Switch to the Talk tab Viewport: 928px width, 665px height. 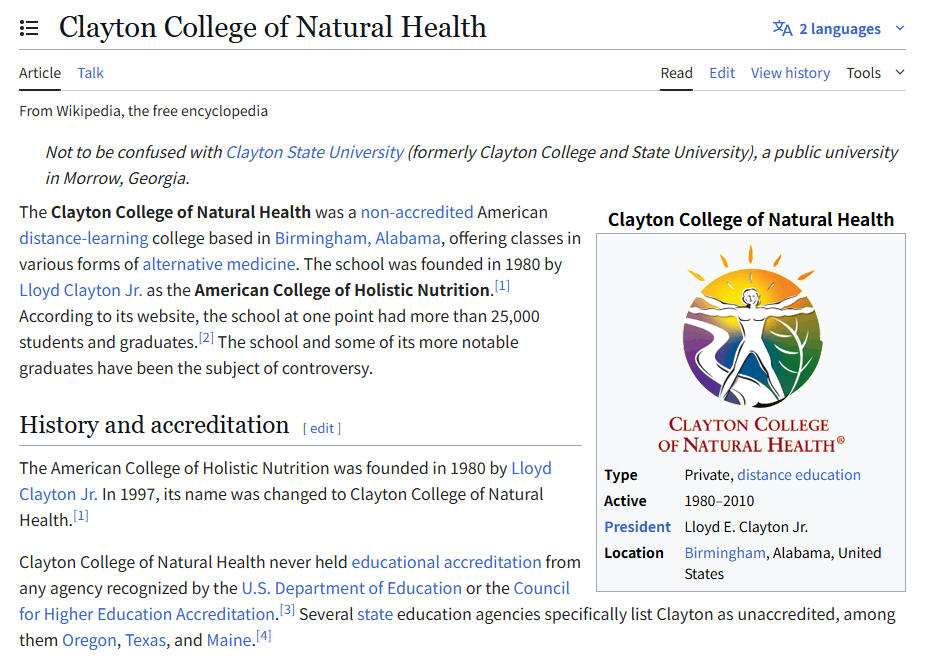point(90,73)
